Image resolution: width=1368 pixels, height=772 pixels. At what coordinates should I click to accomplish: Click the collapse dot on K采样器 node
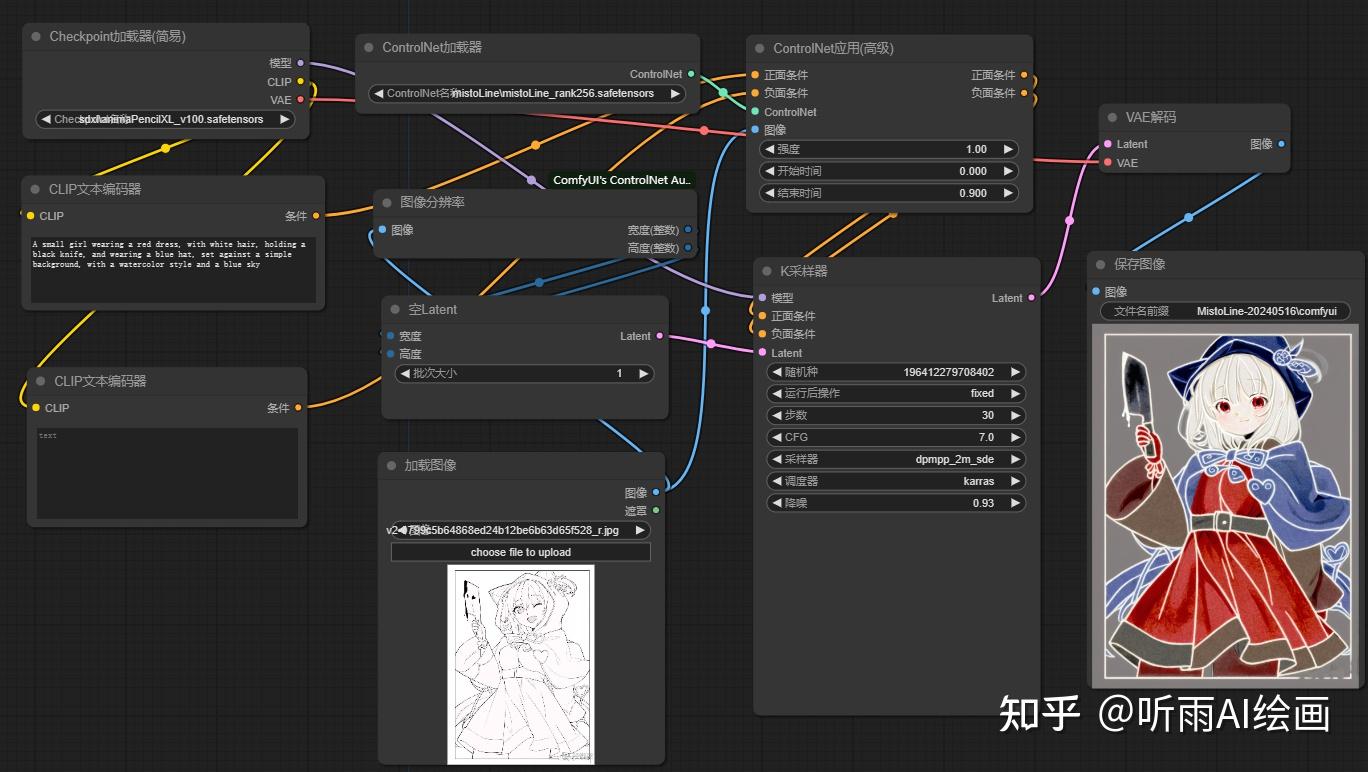coord(767,270)
